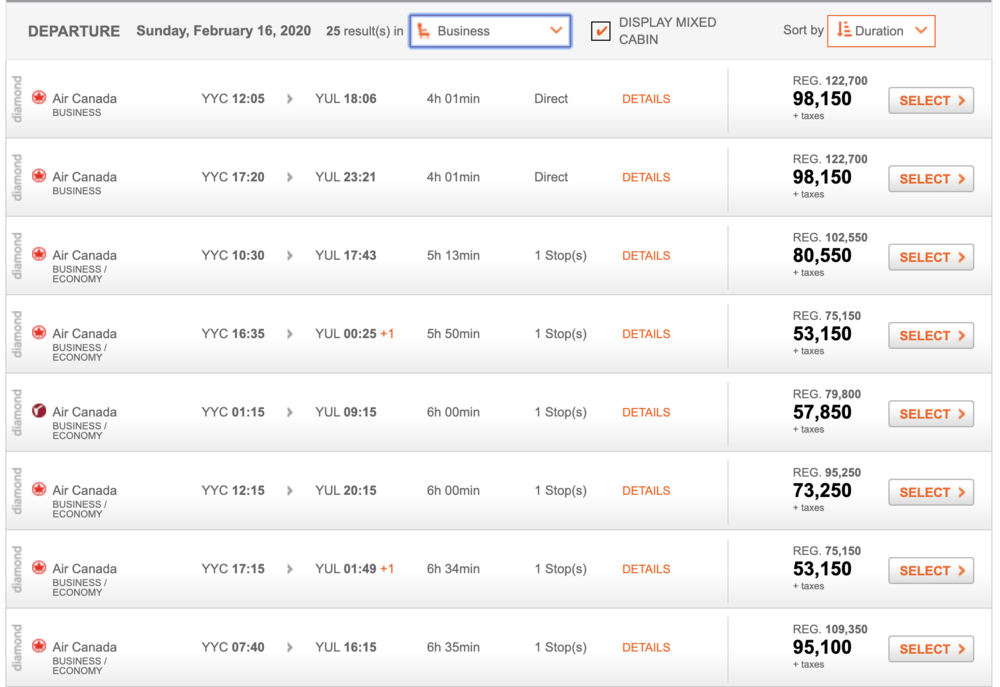Open the Sort by Duration dropdown
Image resolution: width=1000 pixels, height=687 pixels.
[x=881, y=31]
